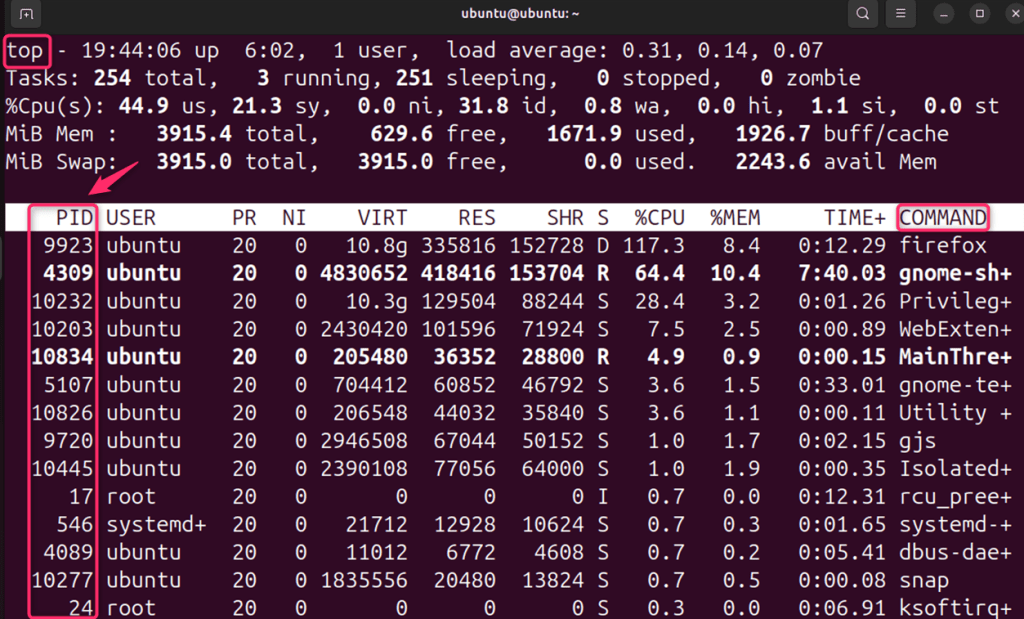Select the gnome-sh+ process row
Image resolution: width=1024 pixels, height=619 pixels.
(x=500, y=273)
